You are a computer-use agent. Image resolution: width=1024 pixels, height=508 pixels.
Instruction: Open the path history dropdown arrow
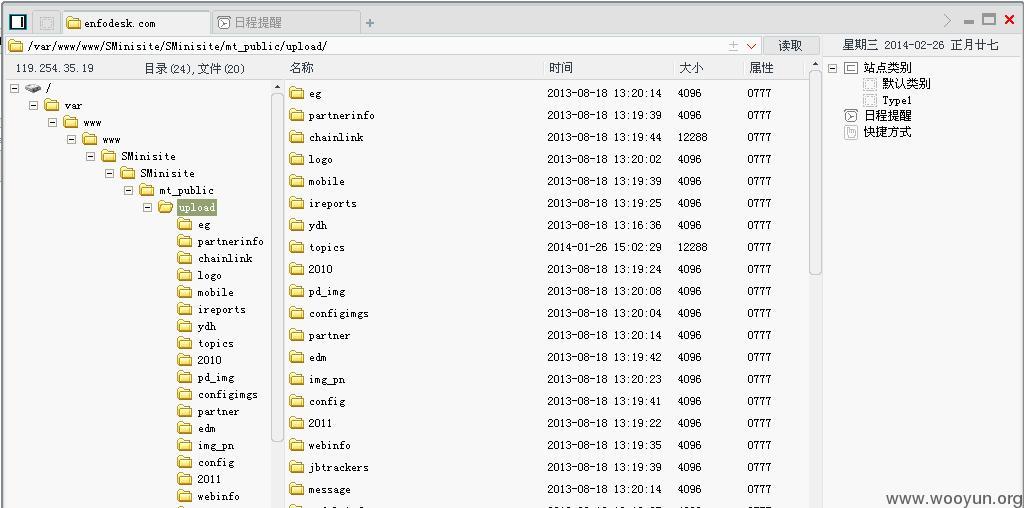(751, 46)
